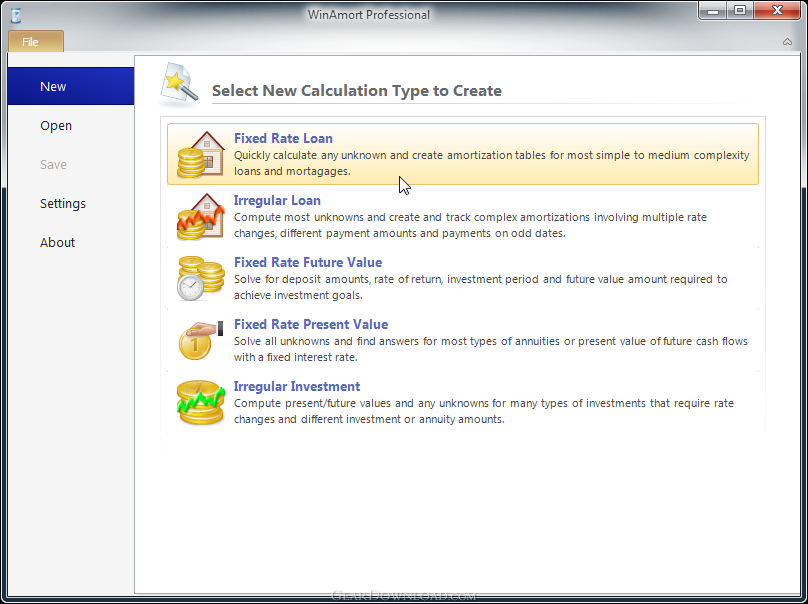Viewport: 808px width, 604px height.
Task: Click the Fixed Rate Present Value coin icon
Action: [x=201, y=340]
